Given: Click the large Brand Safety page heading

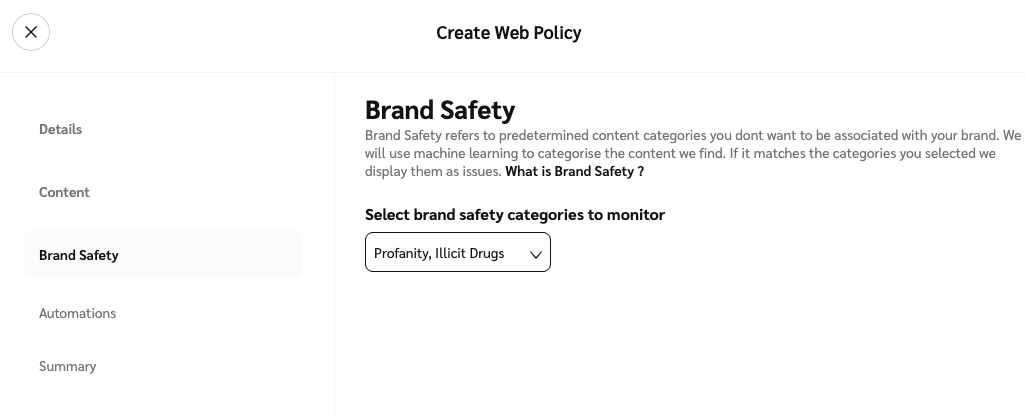Looking at the screenshot, I should click(440, 109).
